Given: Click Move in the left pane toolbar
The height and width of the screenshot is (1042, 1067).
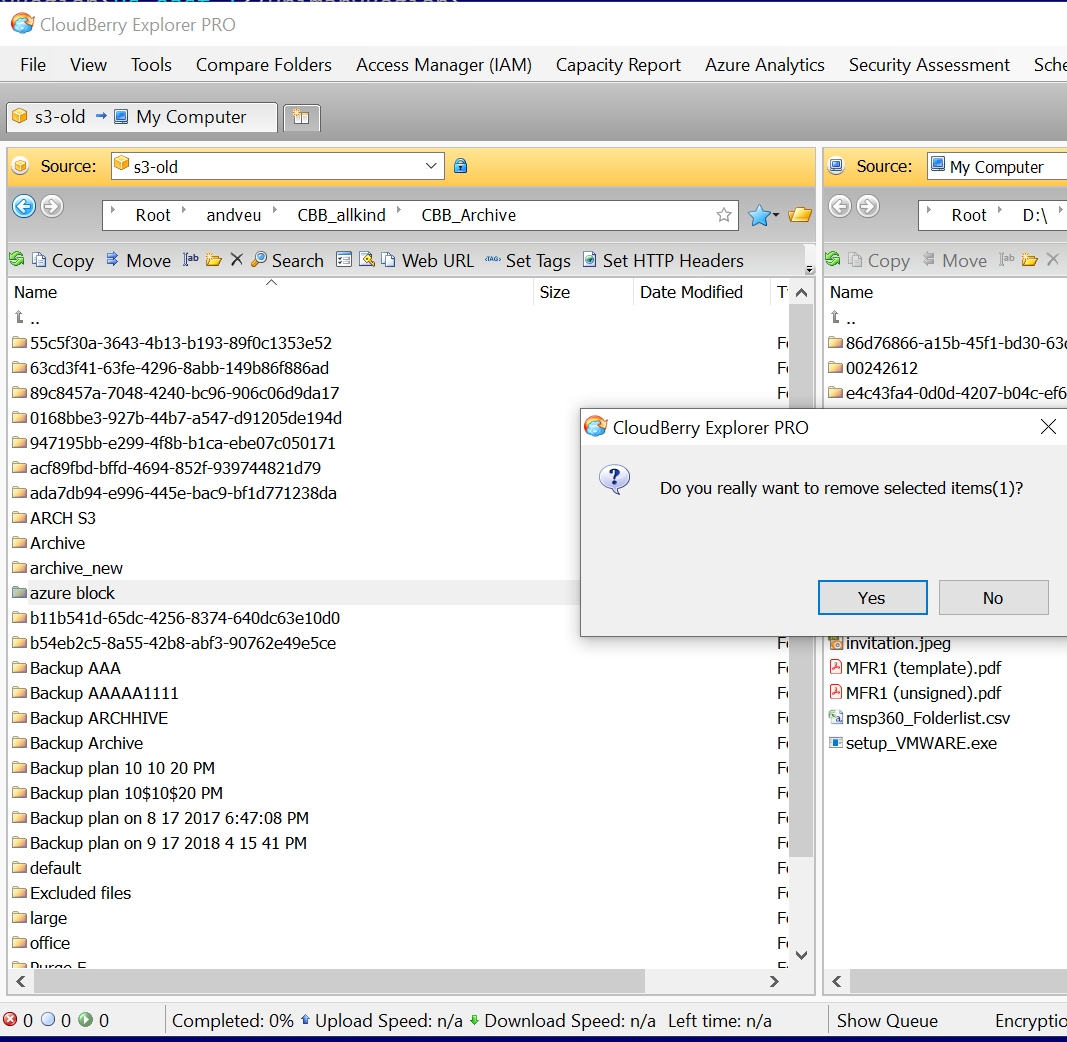Looking at the screenshot, I should [139, 261].
